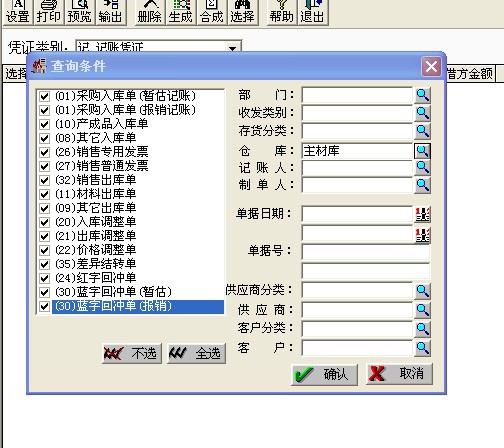Toggle (27)销售普通发票 checkbox
The height and width of the screenshot is (448, 504).
point(44,166)
